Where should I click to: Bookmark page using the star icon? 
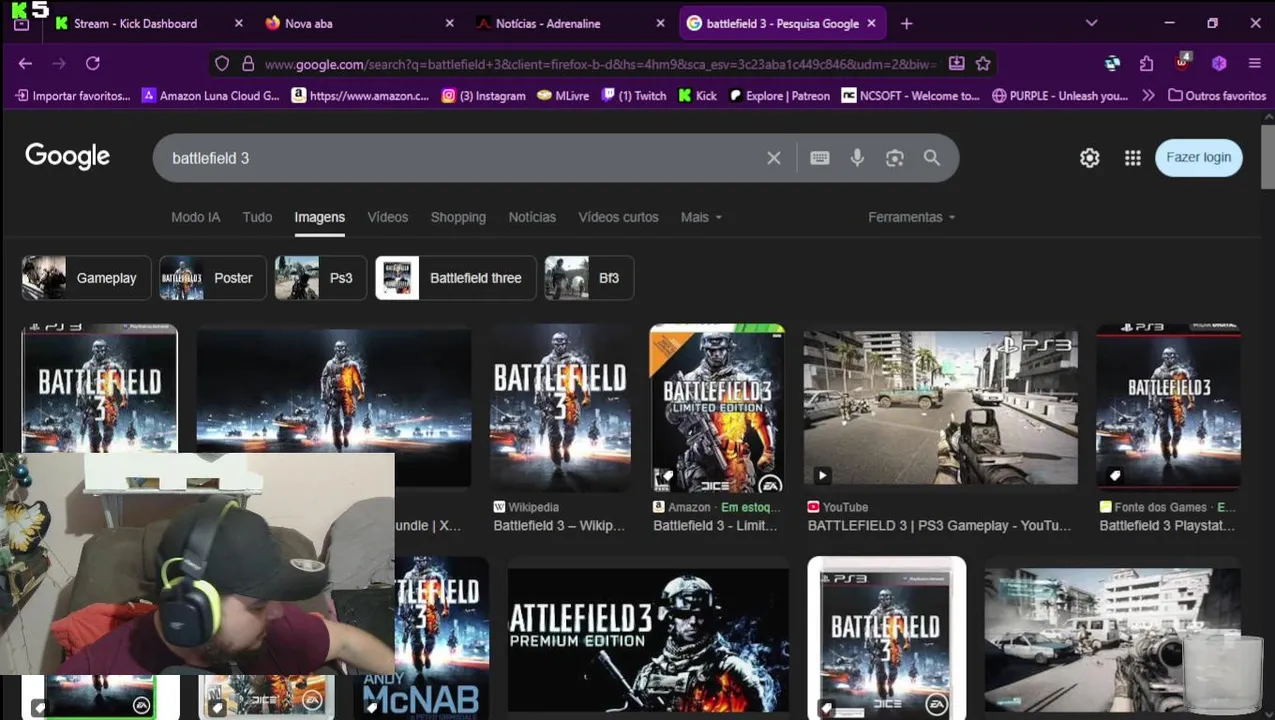point(983,63)
